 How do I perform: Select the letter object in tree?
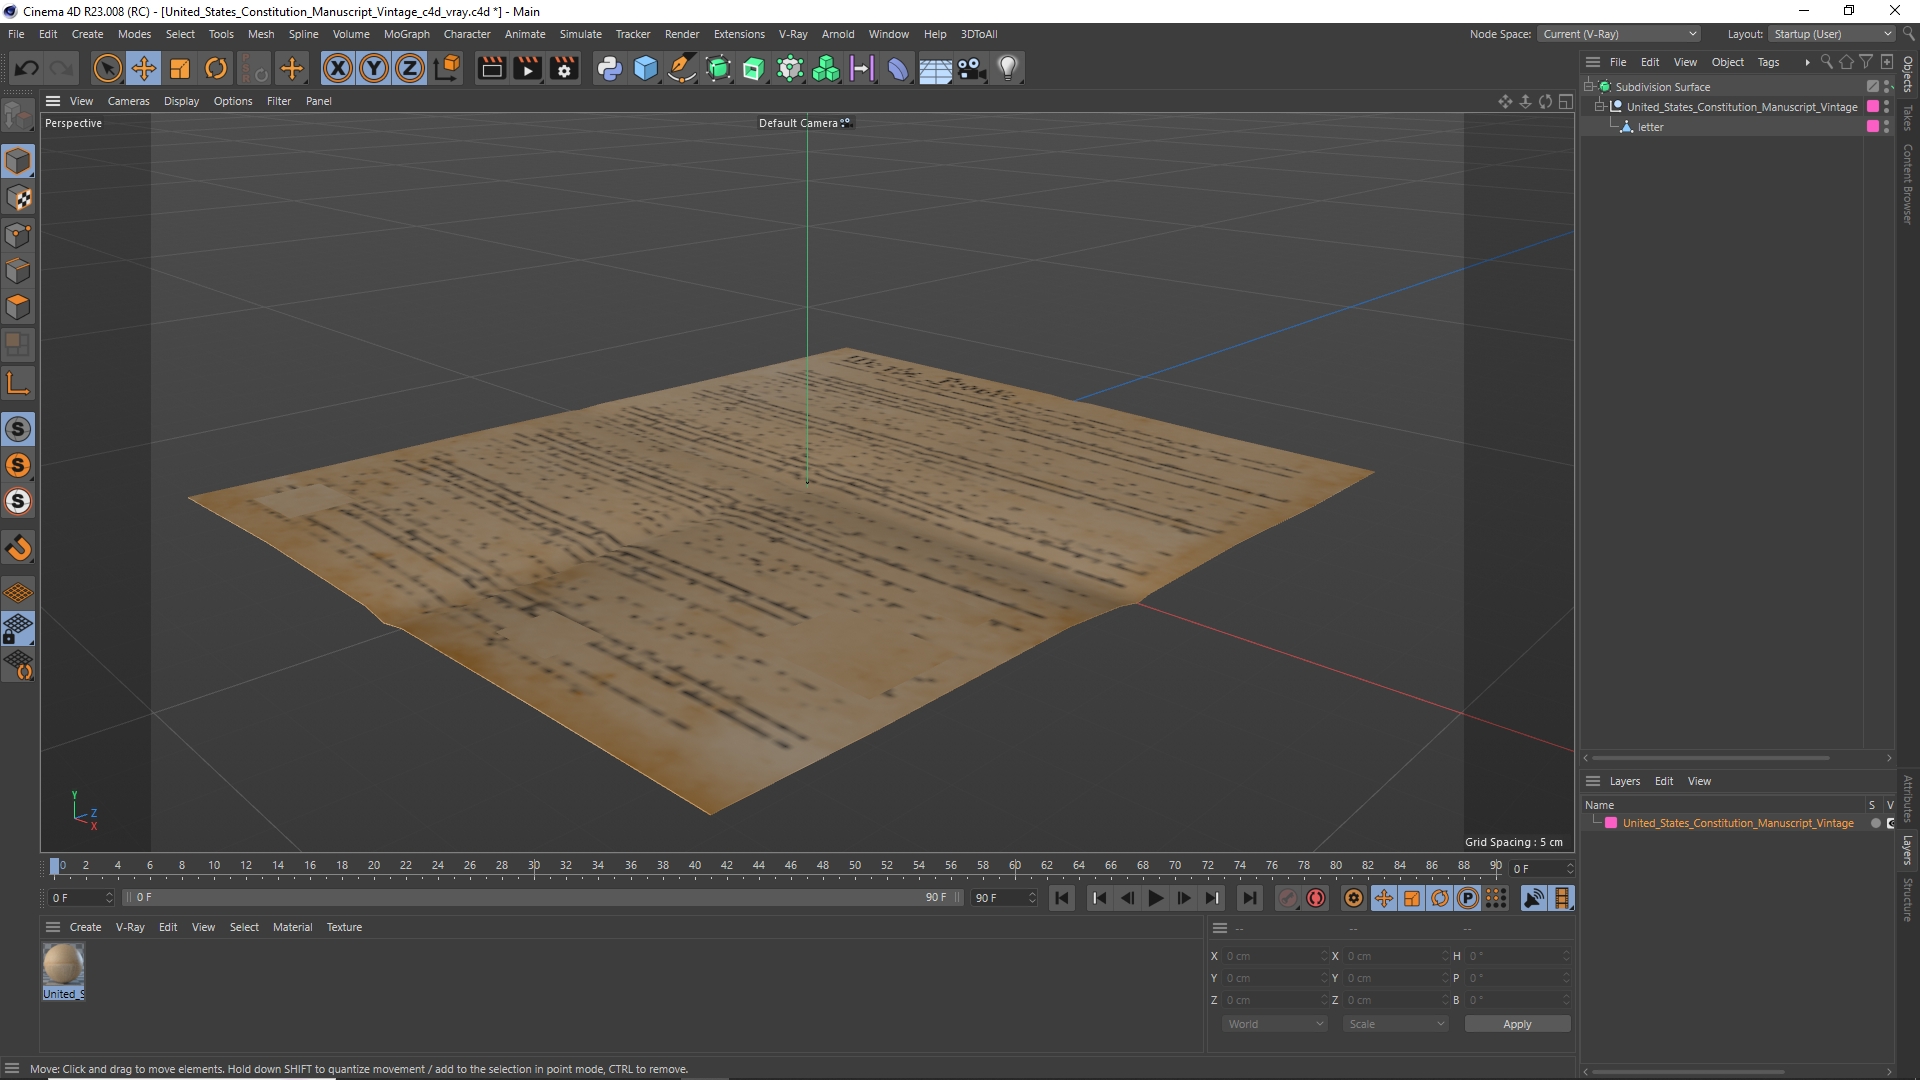click(1650, 127)
